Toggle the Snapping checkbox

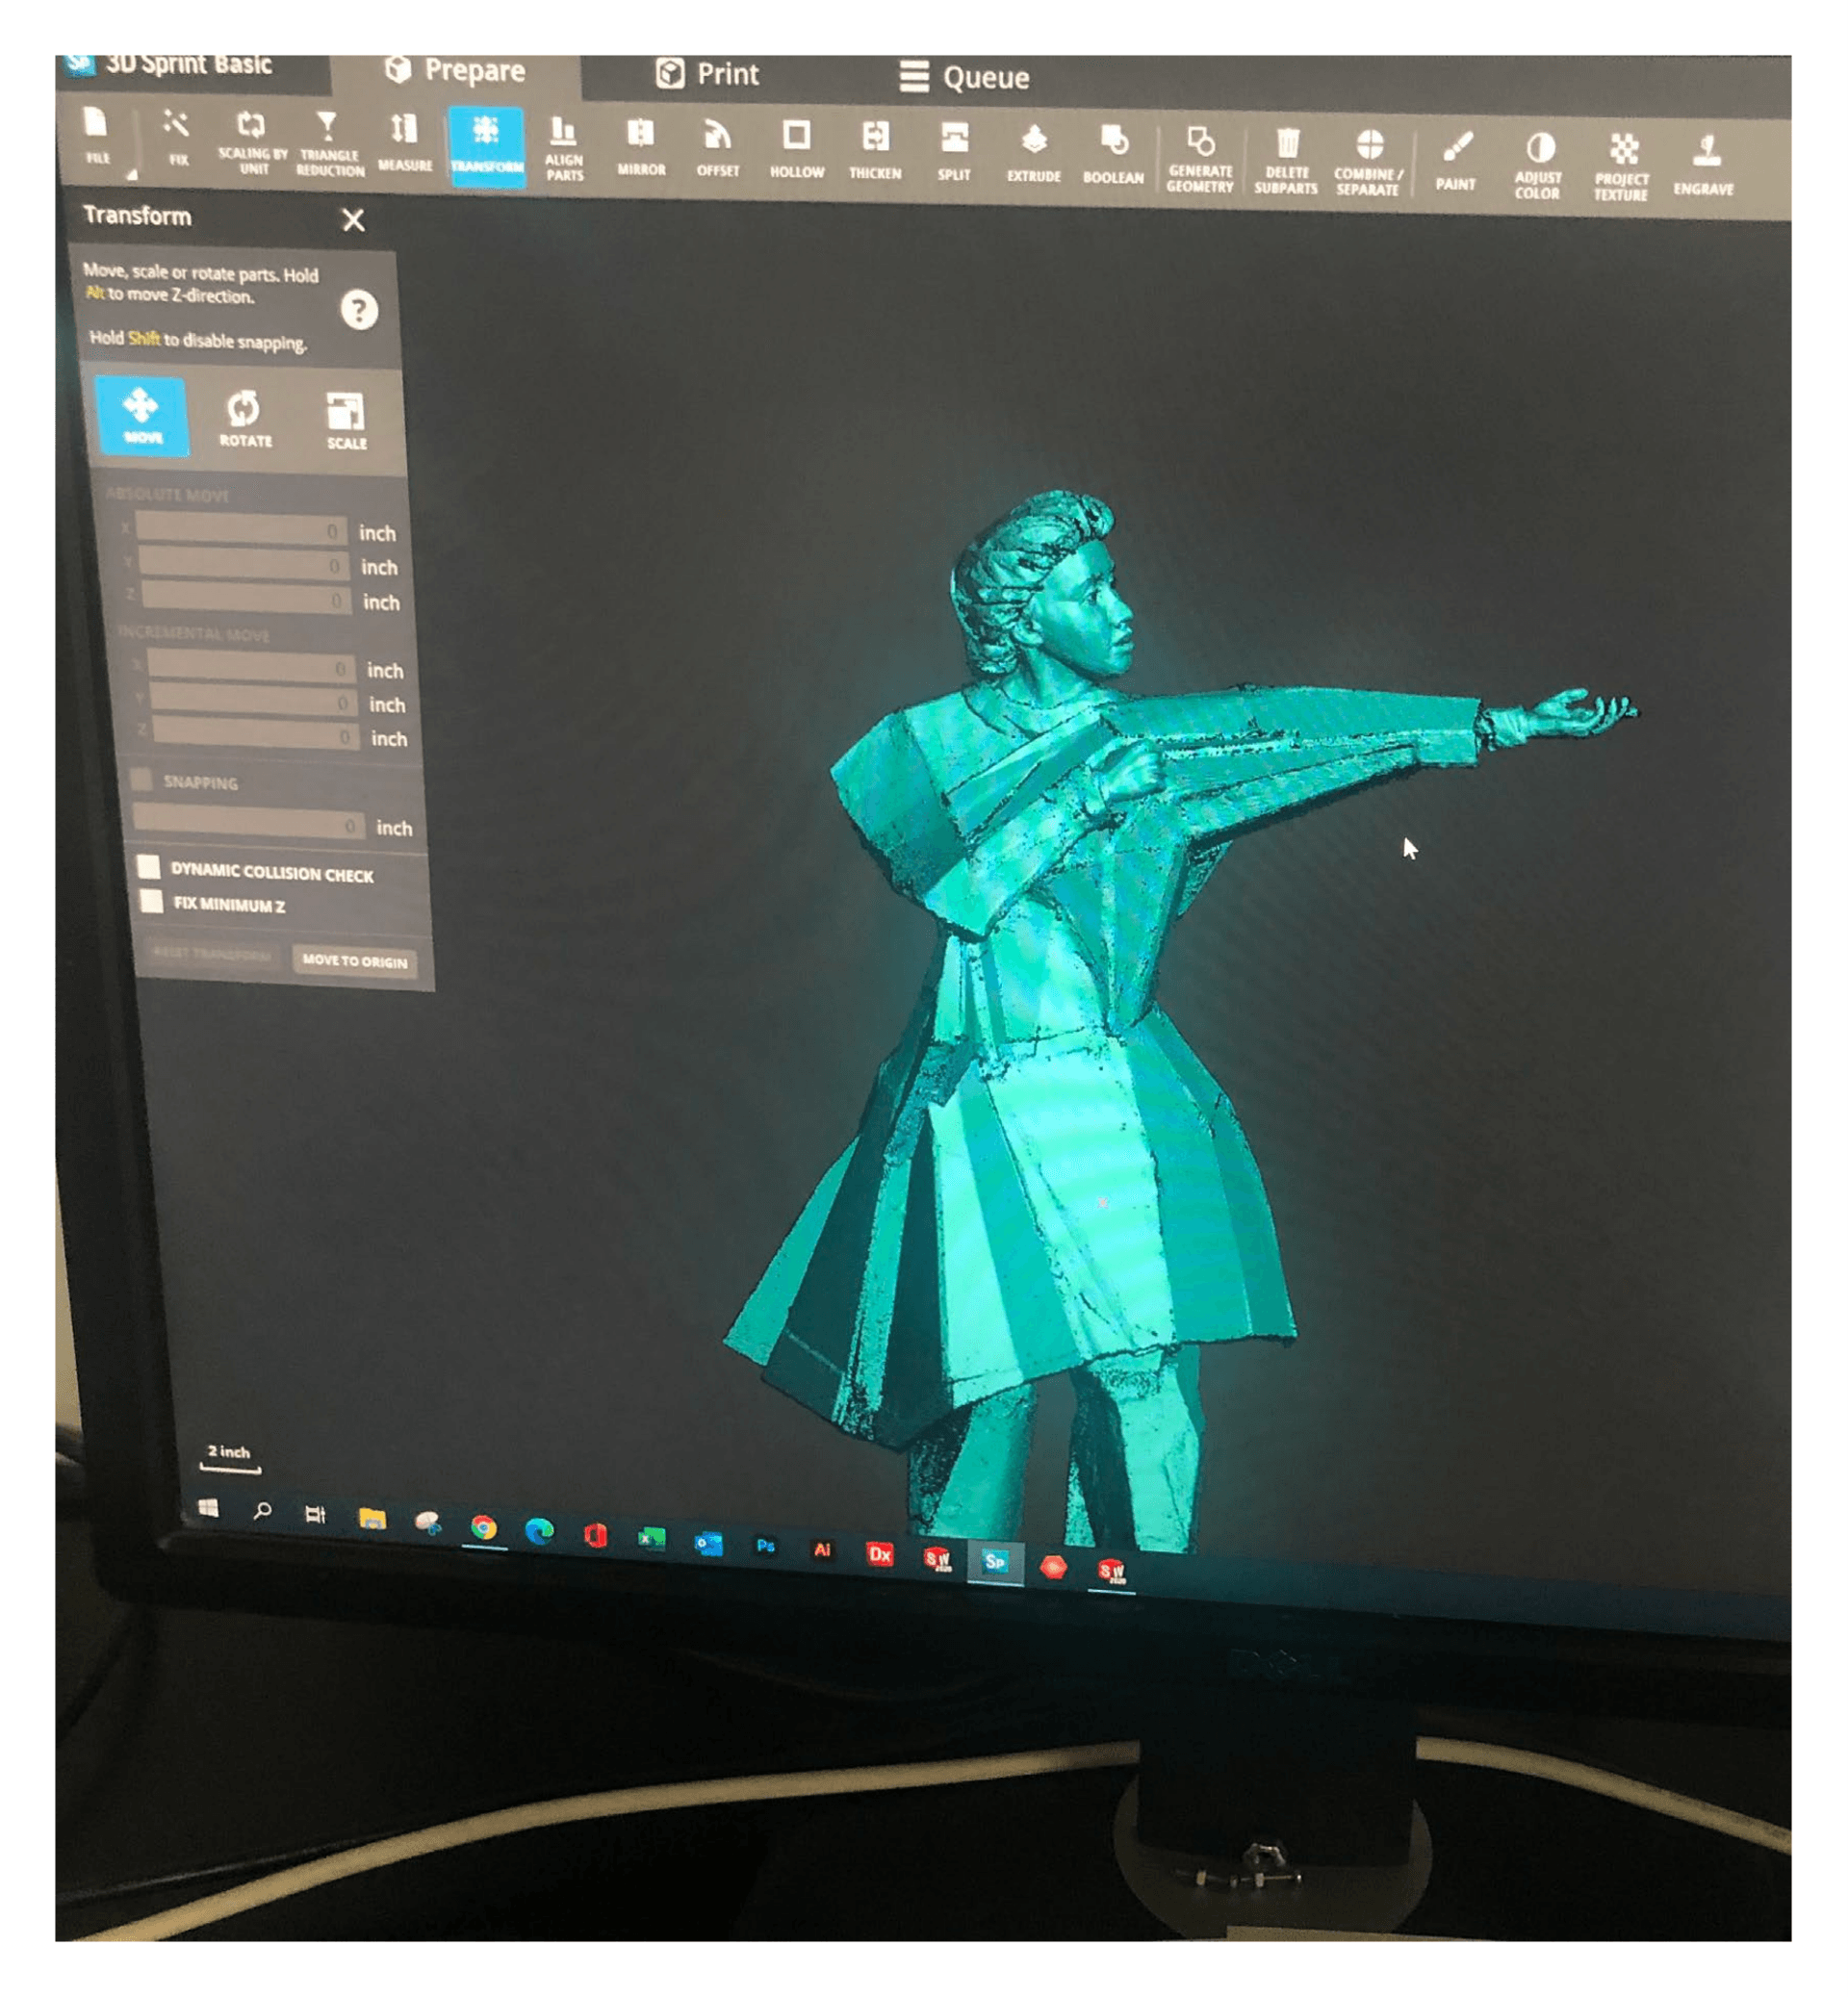142,779
